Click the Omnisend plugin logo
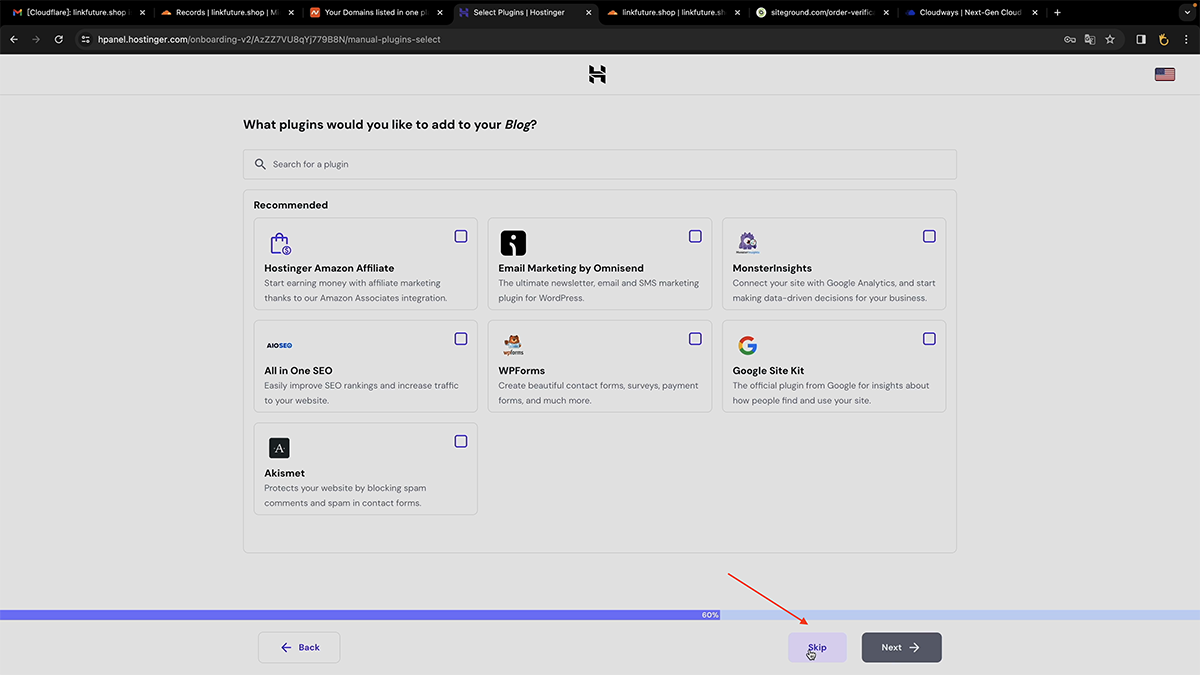Screen dimensions: 1200x675 coord(513,243)
